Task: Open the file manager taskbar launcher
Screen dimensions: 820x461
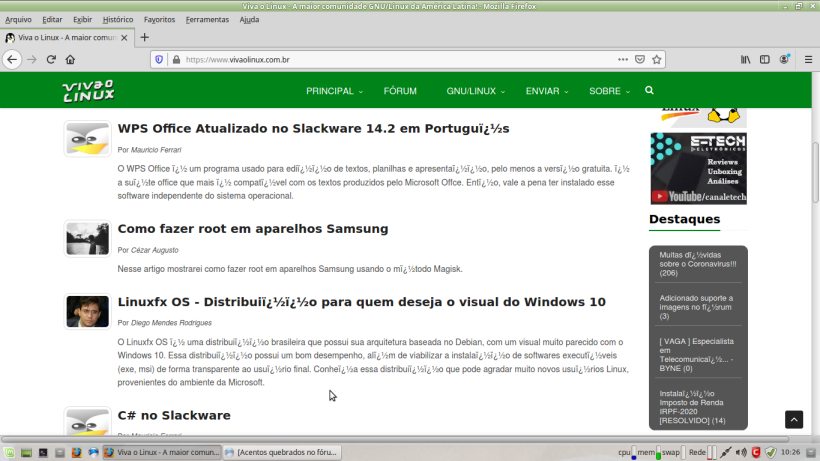Action: [x=60, y=453]
